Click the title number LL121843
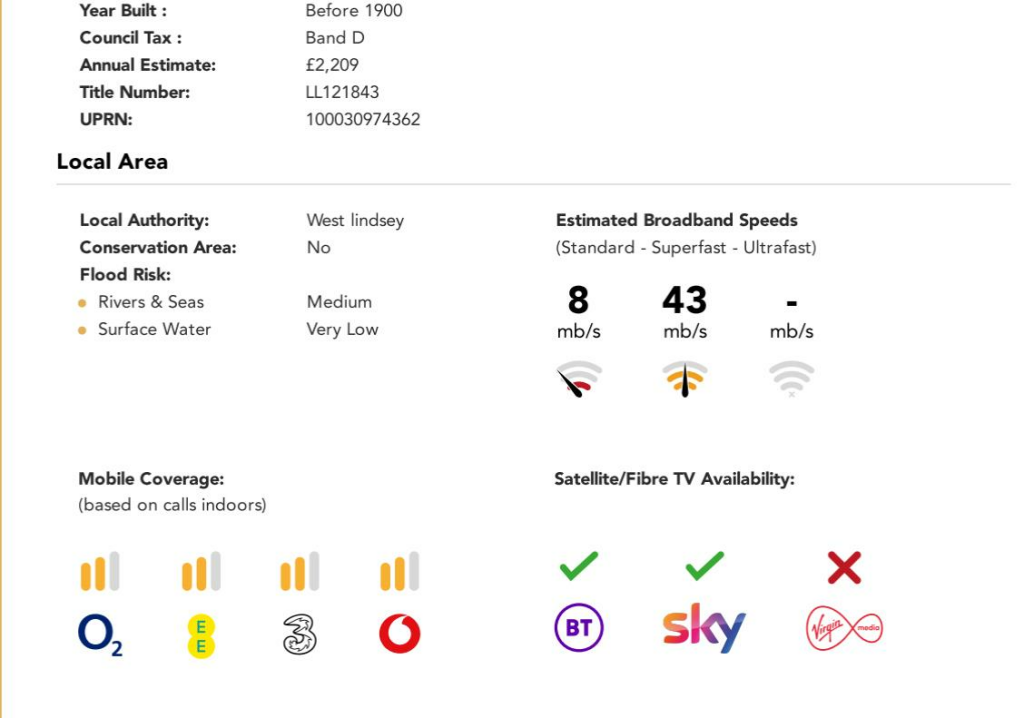 click(342, 92)
